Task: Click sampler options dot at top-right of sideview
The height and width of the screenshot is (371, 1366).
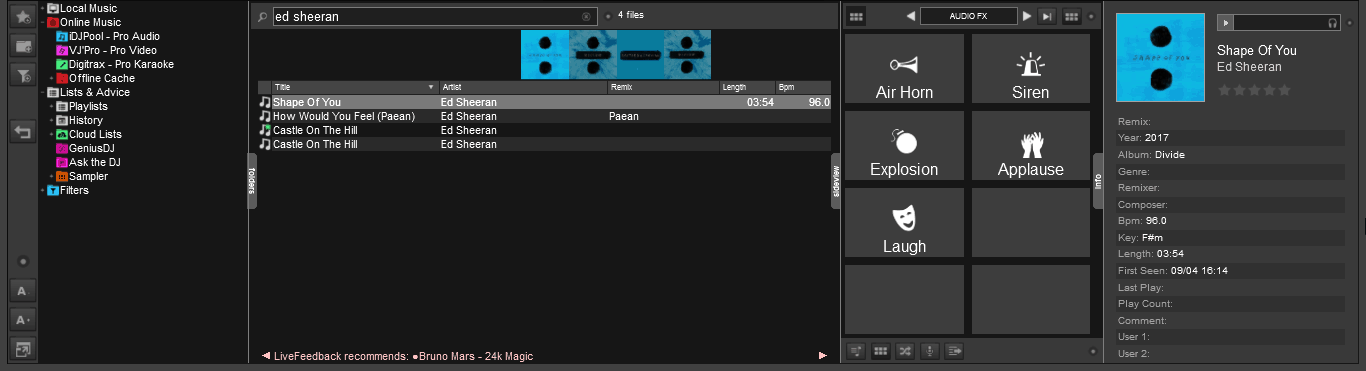Action: click(x=1092, y=16)
